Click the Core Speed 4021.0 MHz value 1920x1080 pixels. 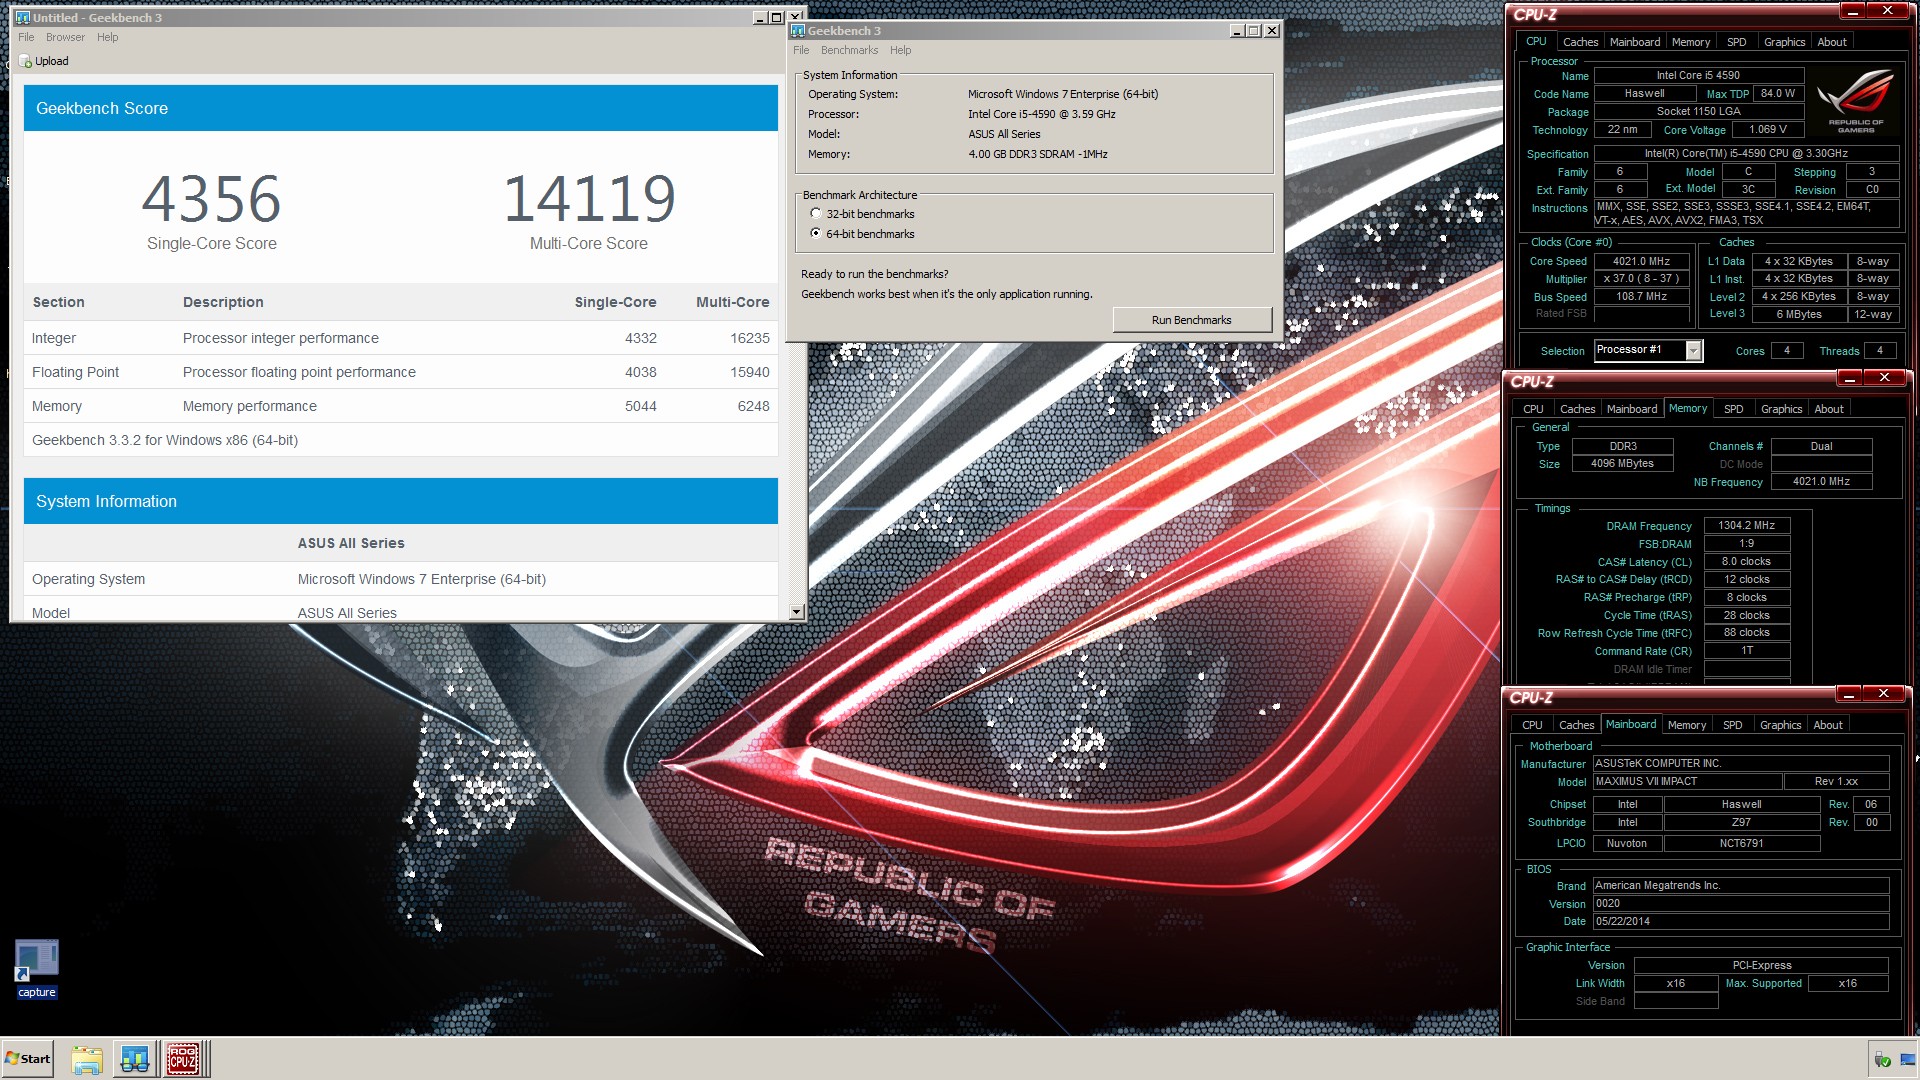[x=1641, y=261]
